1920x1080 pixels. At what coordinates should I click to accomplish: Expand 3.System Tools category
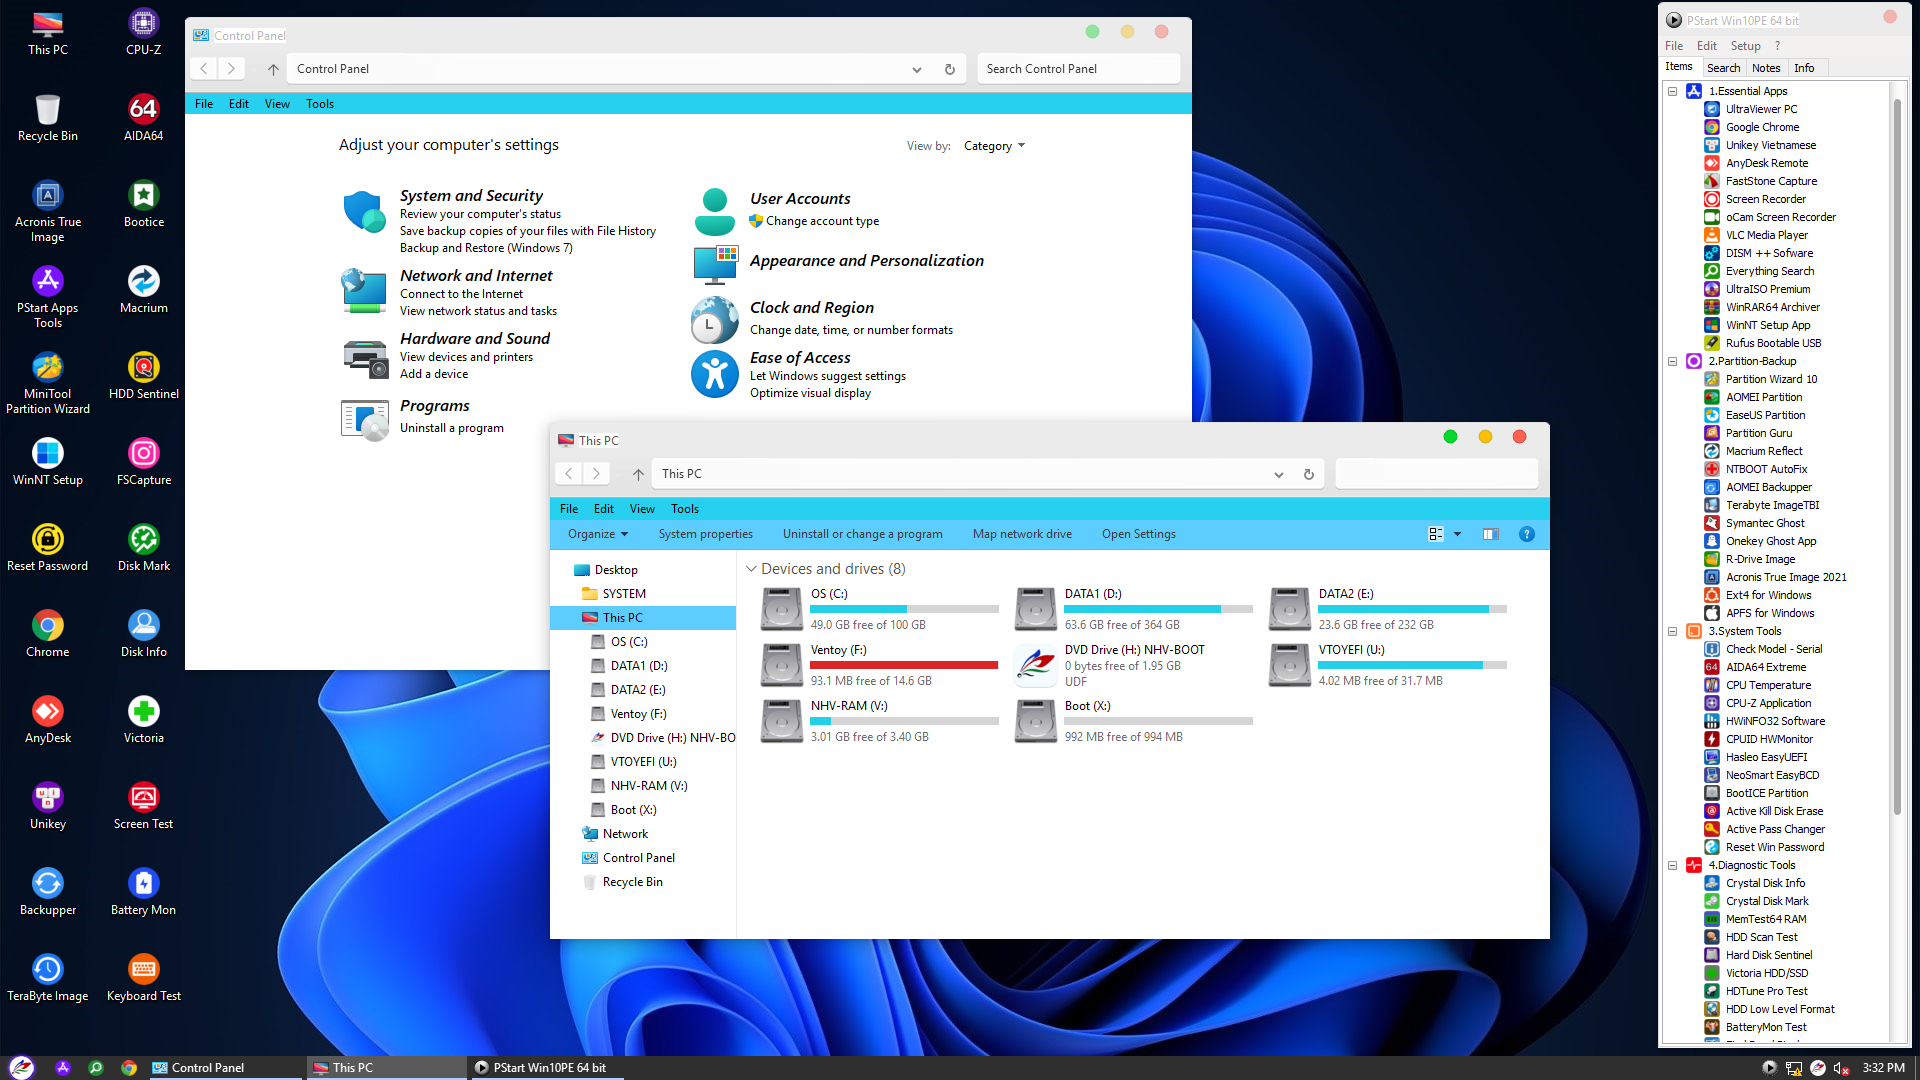coord(1672,630)
